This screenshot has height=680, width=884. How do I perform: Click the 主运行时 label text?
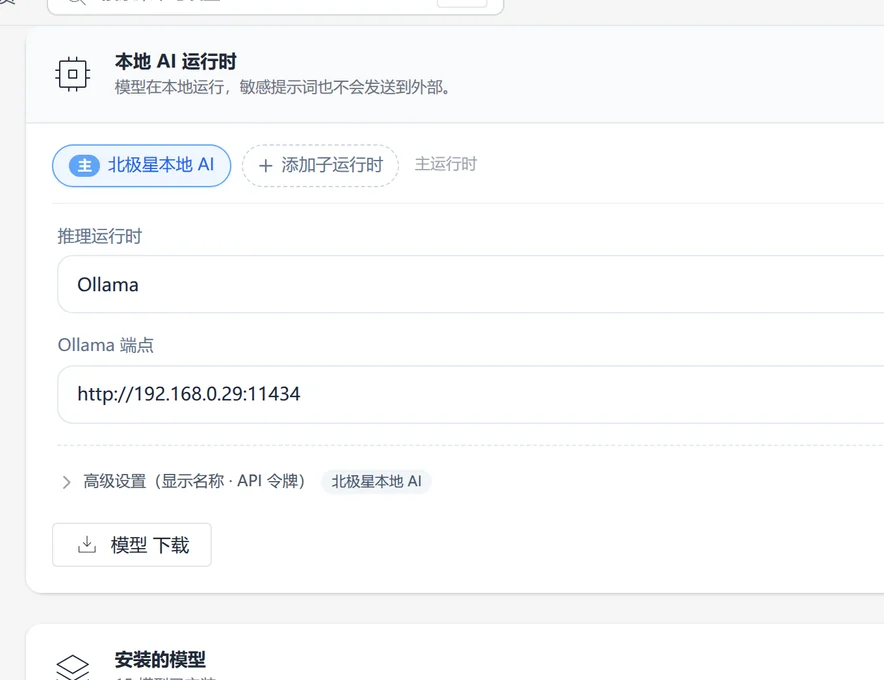pyautogui.click(x=446, y=164)
